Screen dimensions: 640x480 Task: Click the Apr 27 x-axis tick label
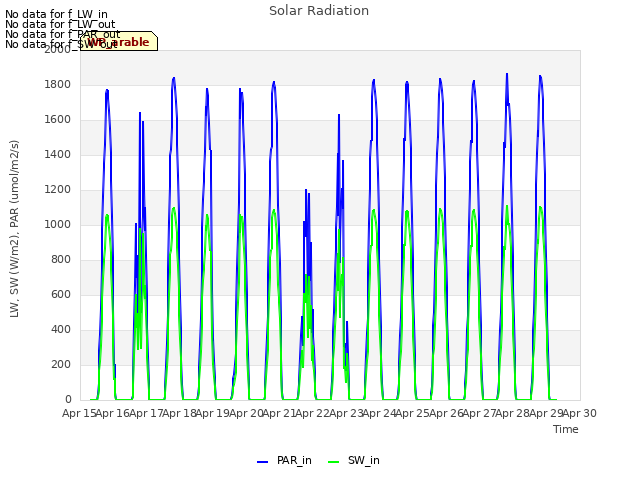[x=479, y=413]
